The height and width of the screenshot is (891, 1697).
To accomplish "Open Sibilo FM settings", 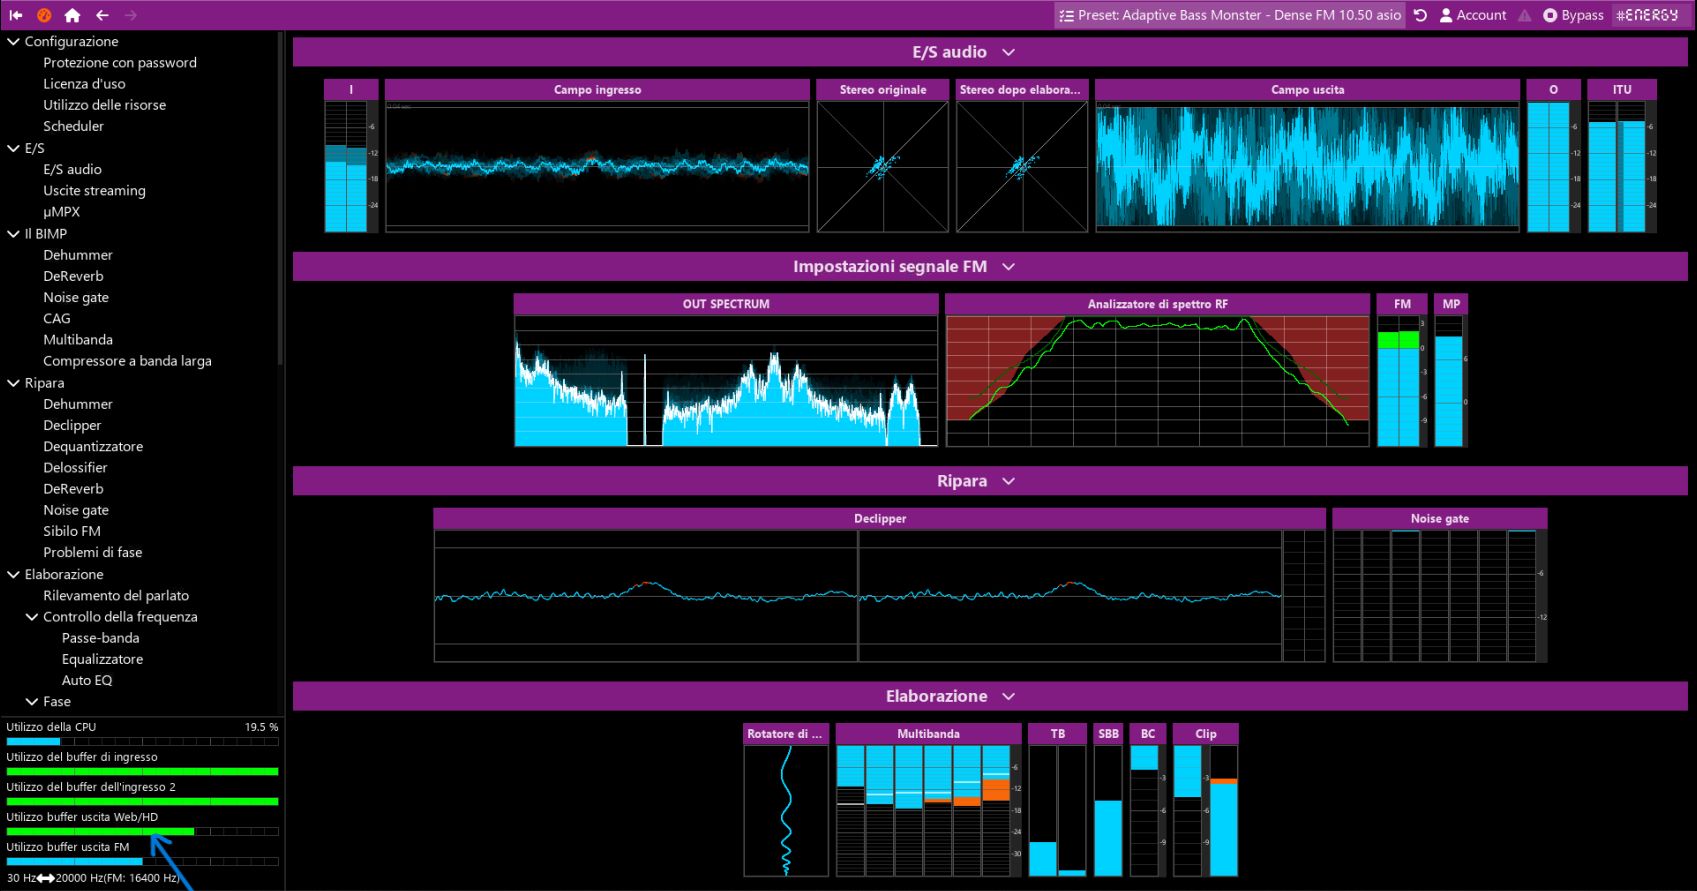I will [x=72, y=531].
